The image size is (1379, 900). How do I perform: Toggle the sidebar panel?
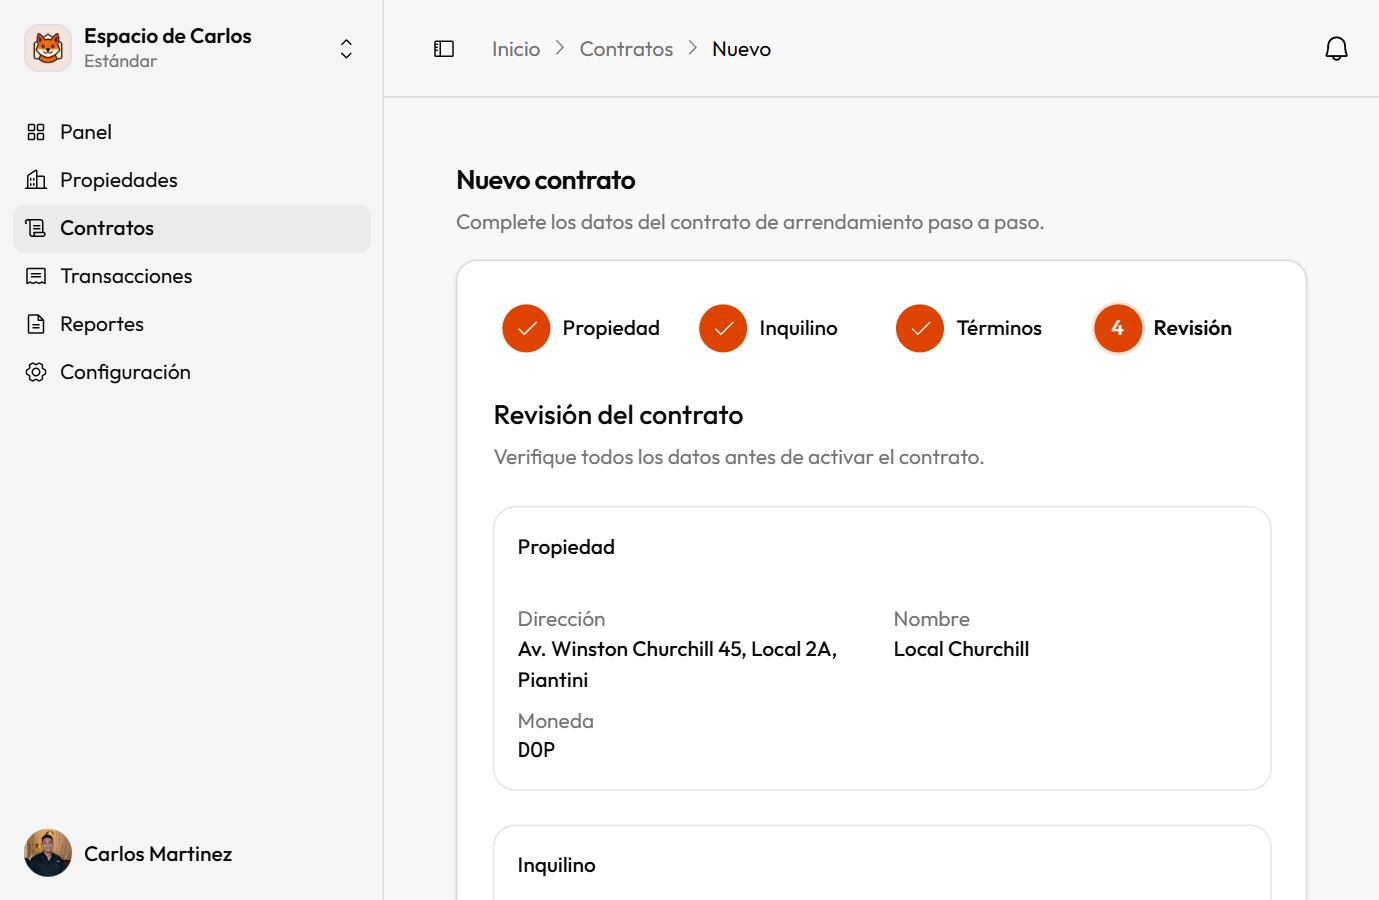(444, 49)
